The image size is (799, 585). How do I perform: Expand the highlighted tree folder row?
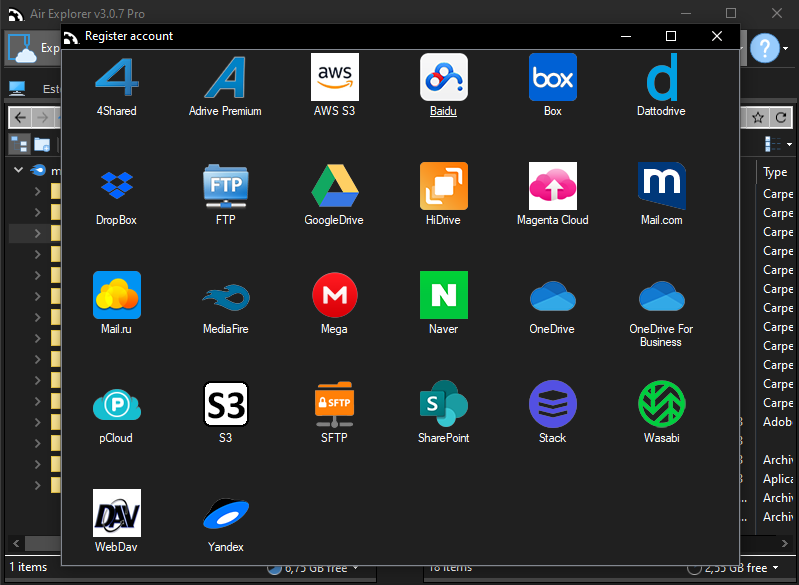point(37,233)
